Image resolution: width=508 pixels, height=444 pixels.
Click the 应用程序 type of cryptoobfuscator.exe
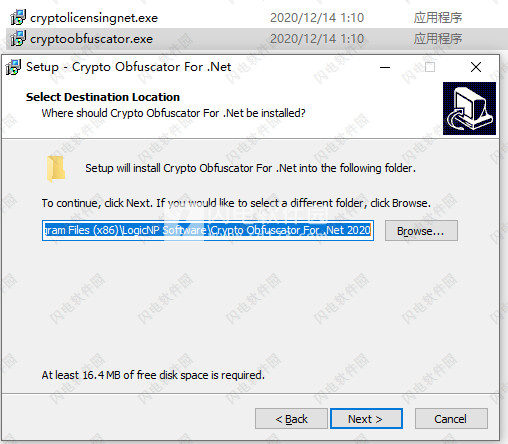point(438,39)
